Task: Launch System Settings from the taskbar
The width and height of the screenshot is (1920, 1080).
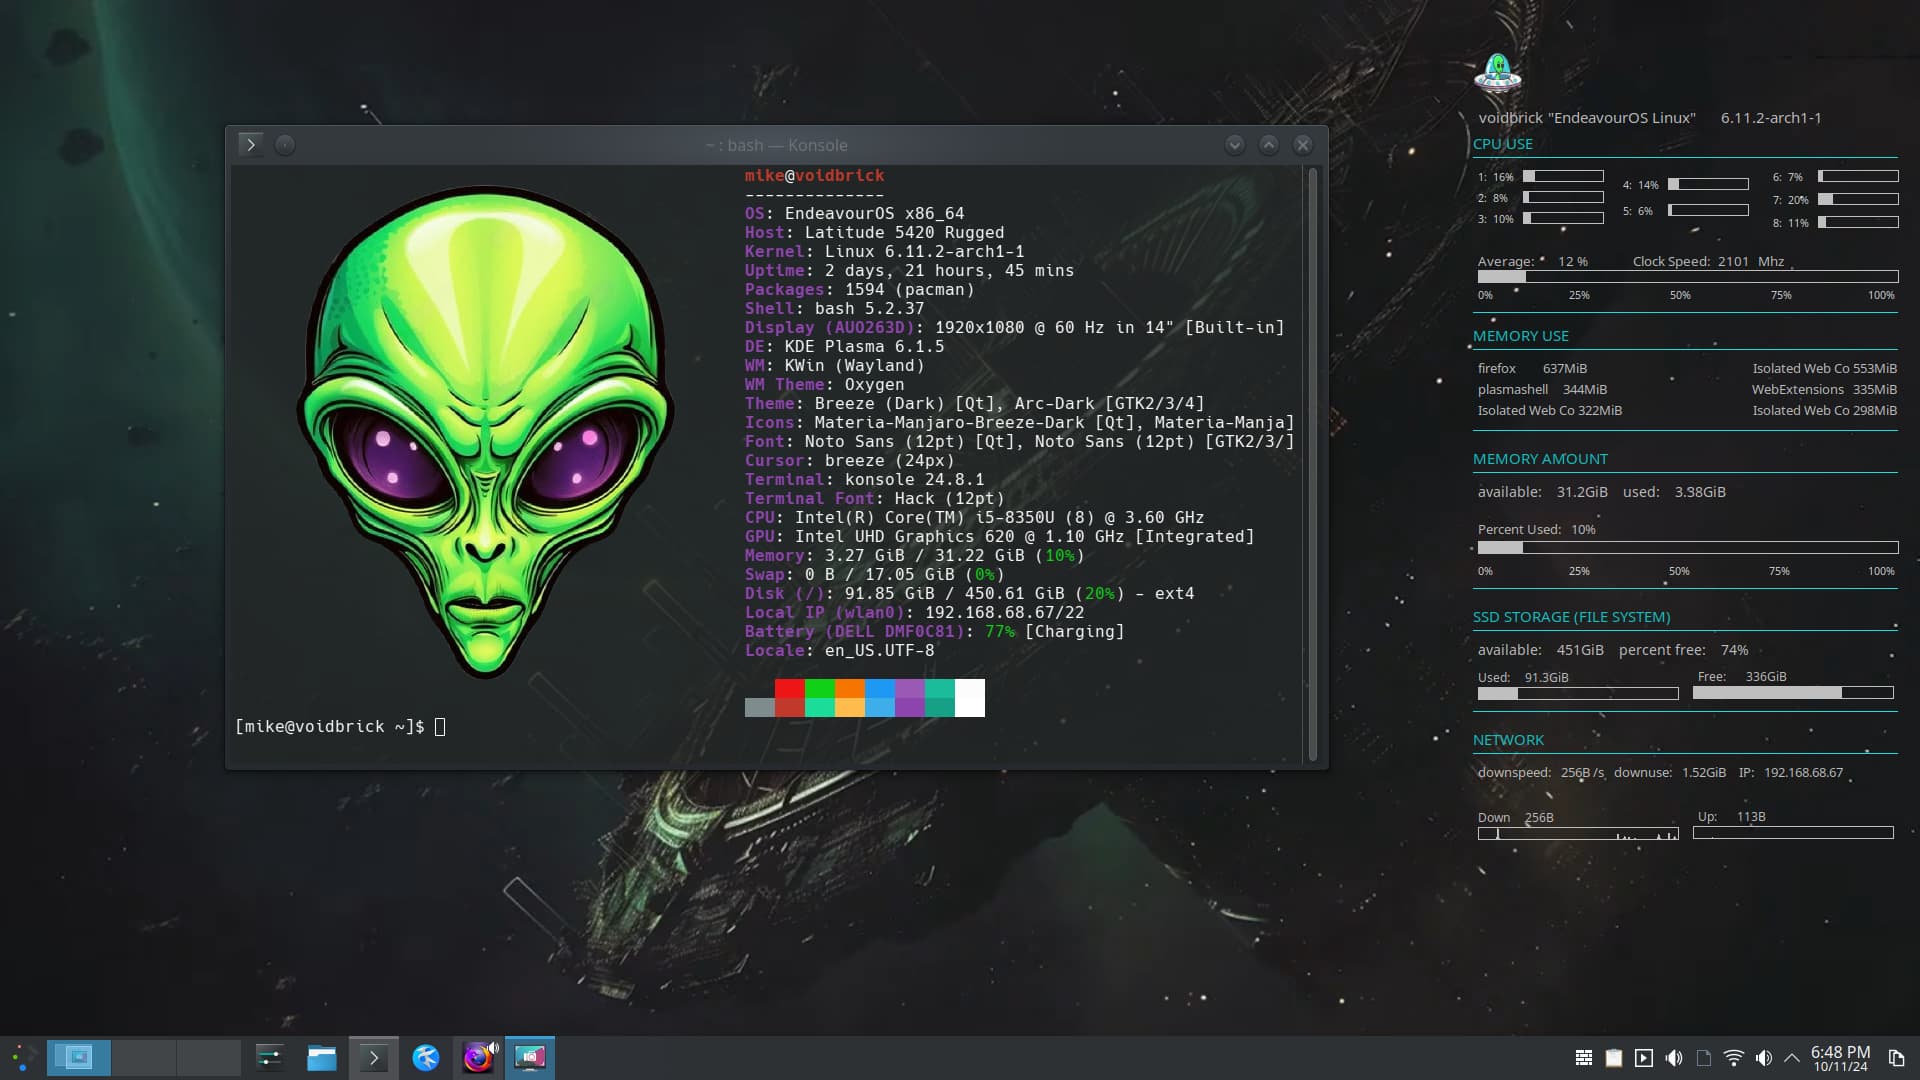Action: tap(270, 1057)
